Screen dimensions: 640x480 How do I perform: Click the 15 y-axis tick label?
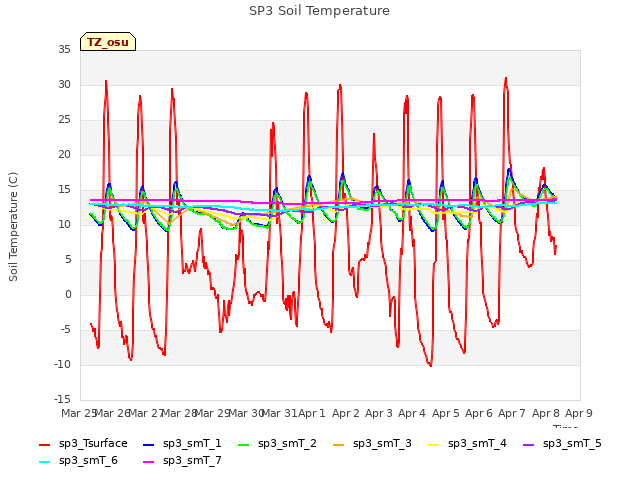[x=64, y=189]
